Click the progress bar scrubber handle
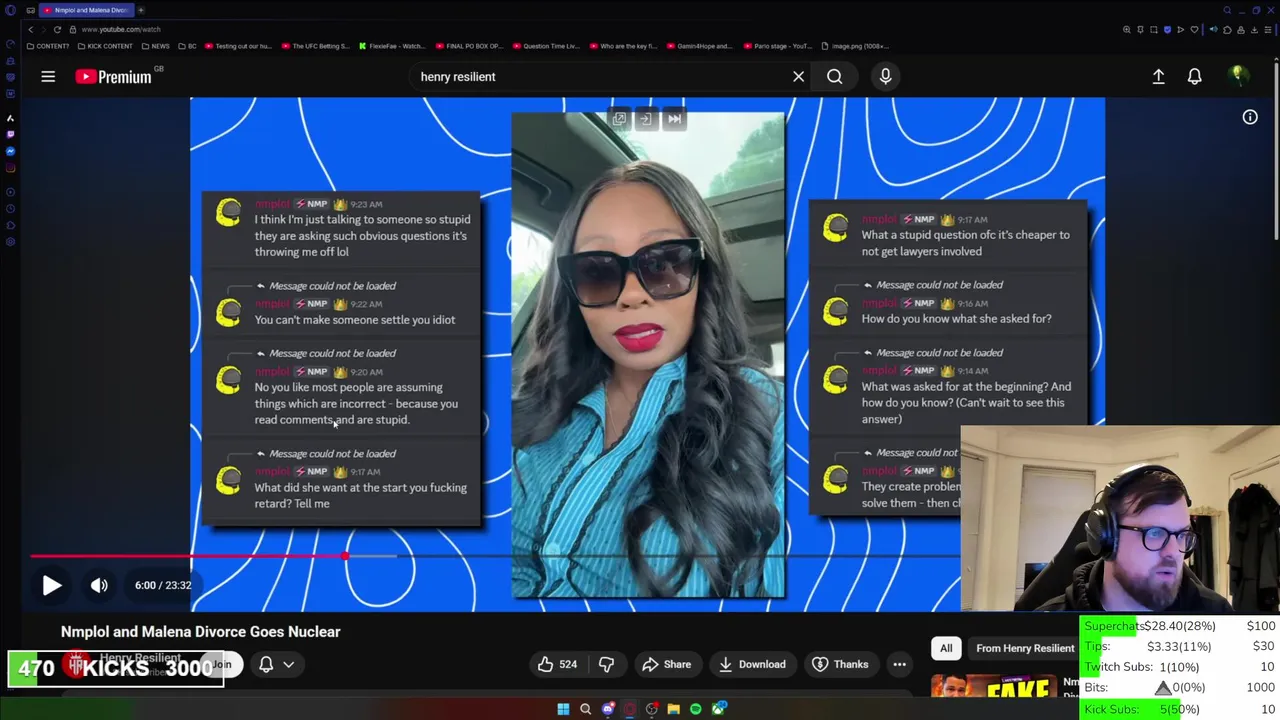Image resolution: width=1280 pixels, height=720 pixels. pos(345,556)
